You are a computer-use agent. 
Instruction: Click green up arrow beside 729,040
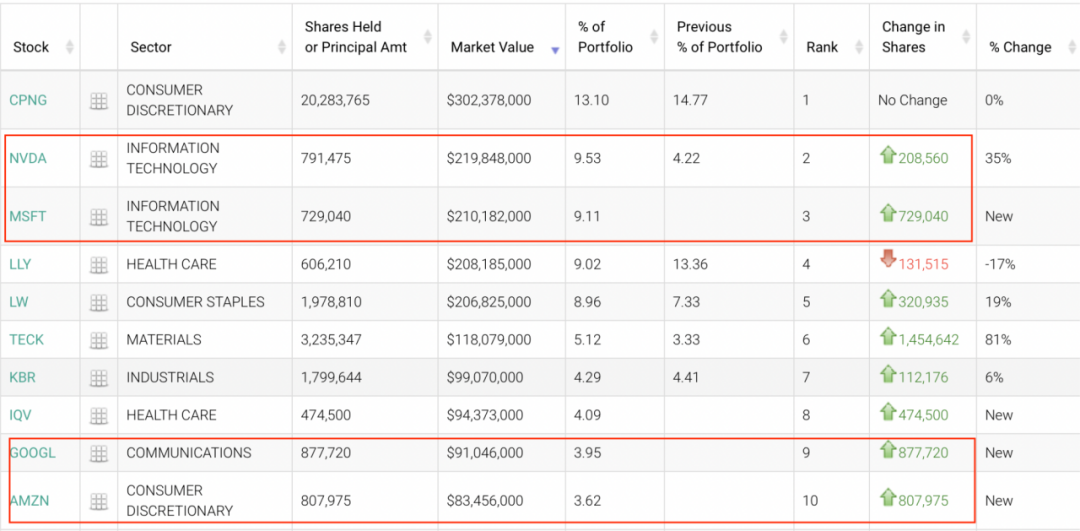point(888,214)
